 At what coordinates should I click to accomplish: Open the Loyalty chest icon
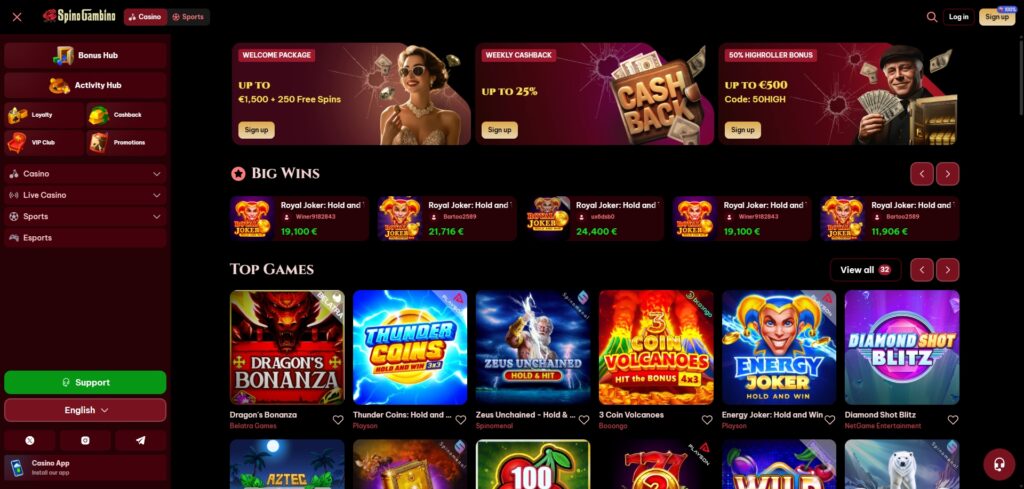pyautogui.click(x=17, y=116)
